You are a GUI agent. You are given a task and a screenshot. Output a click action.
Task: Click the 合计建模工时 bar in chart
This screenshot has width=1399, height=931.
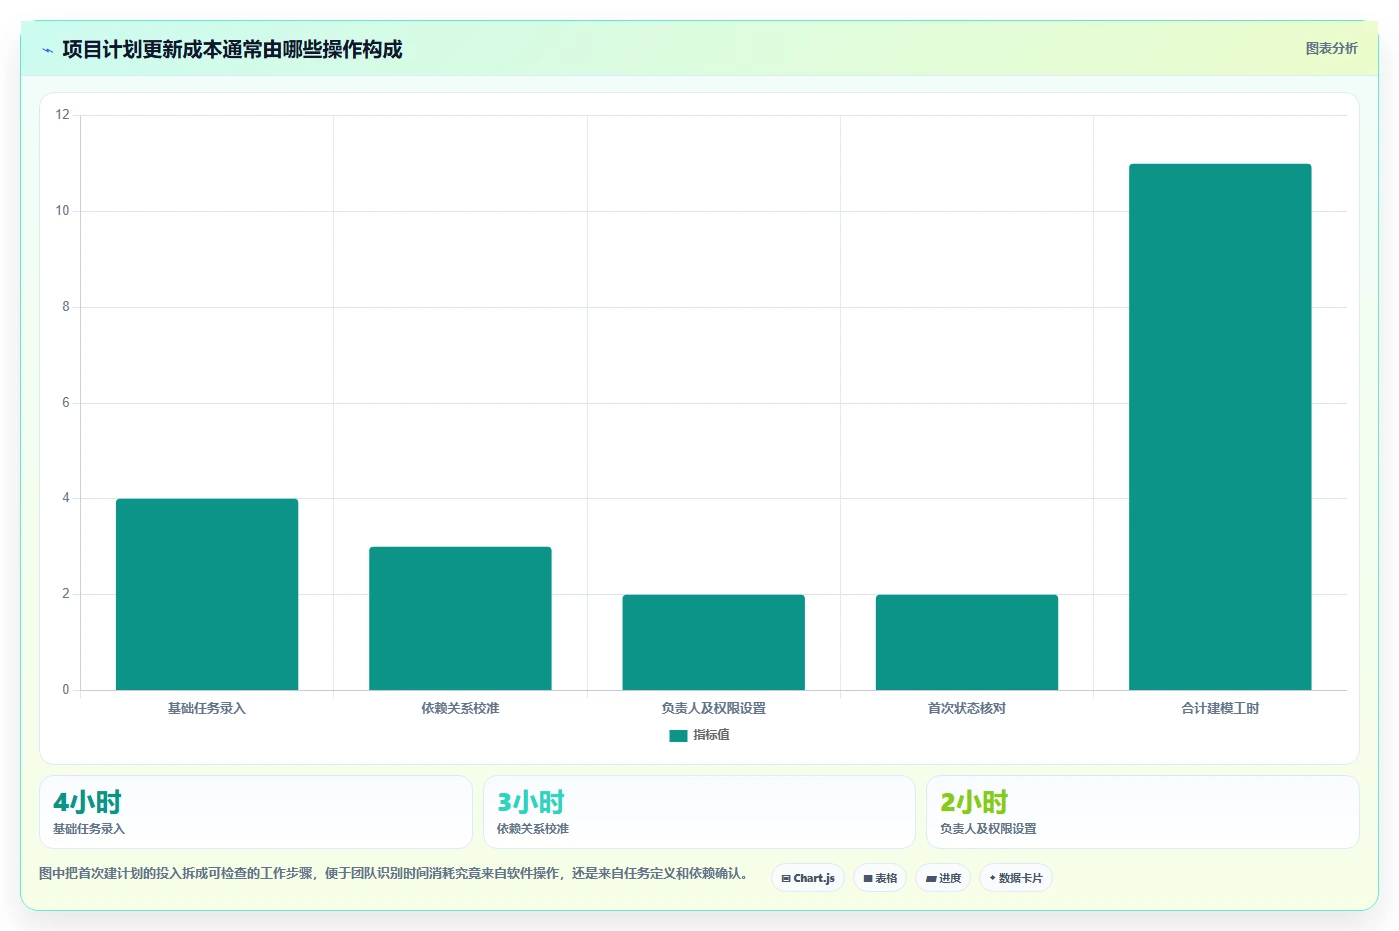point(1220,427)
